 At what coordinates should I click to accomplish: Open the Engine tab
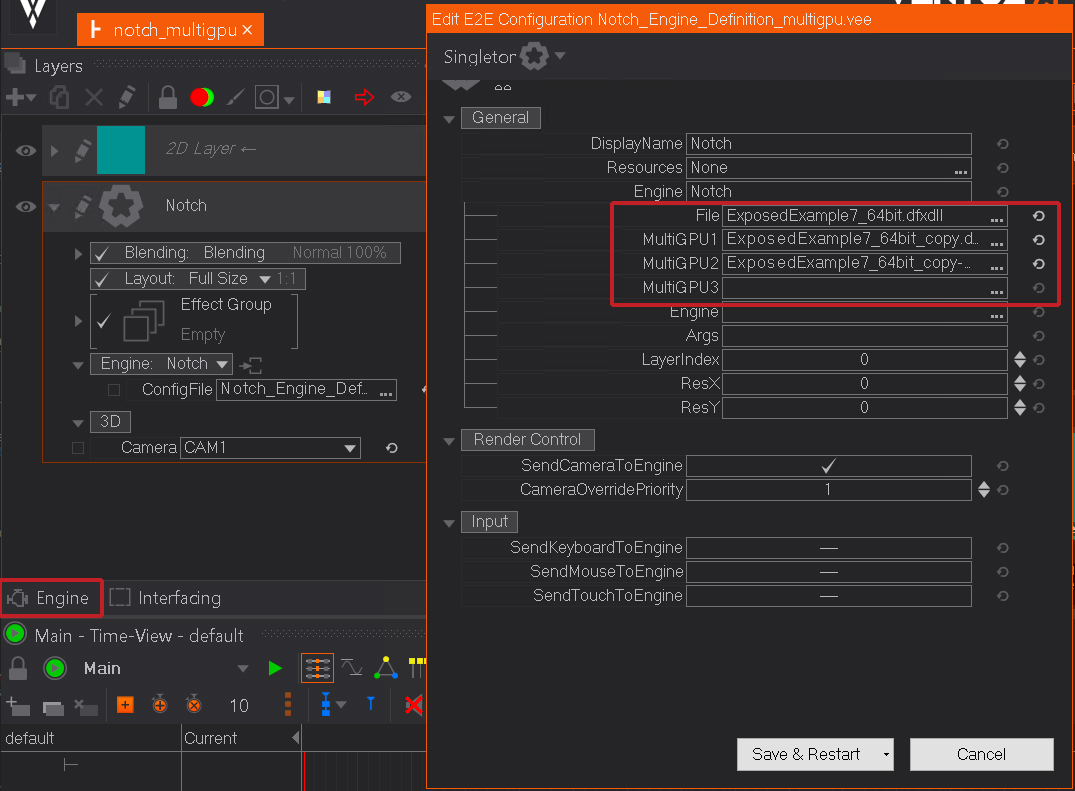pos(52,598)
